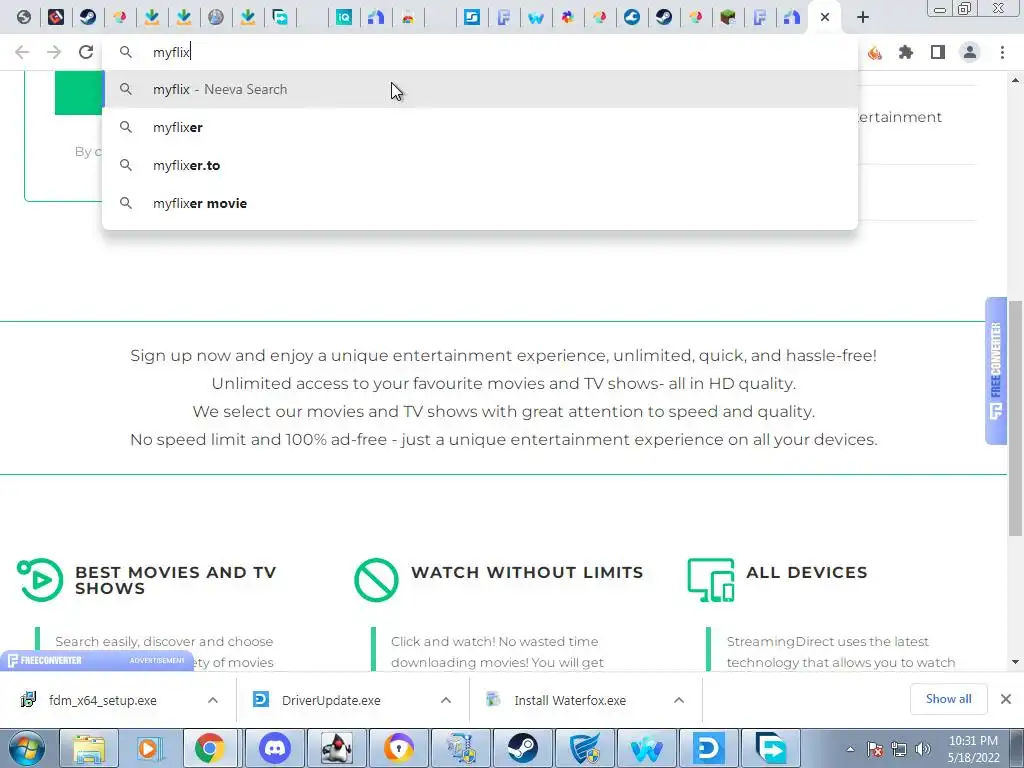Go forward with the toolbar arrow

coord(54,52)
